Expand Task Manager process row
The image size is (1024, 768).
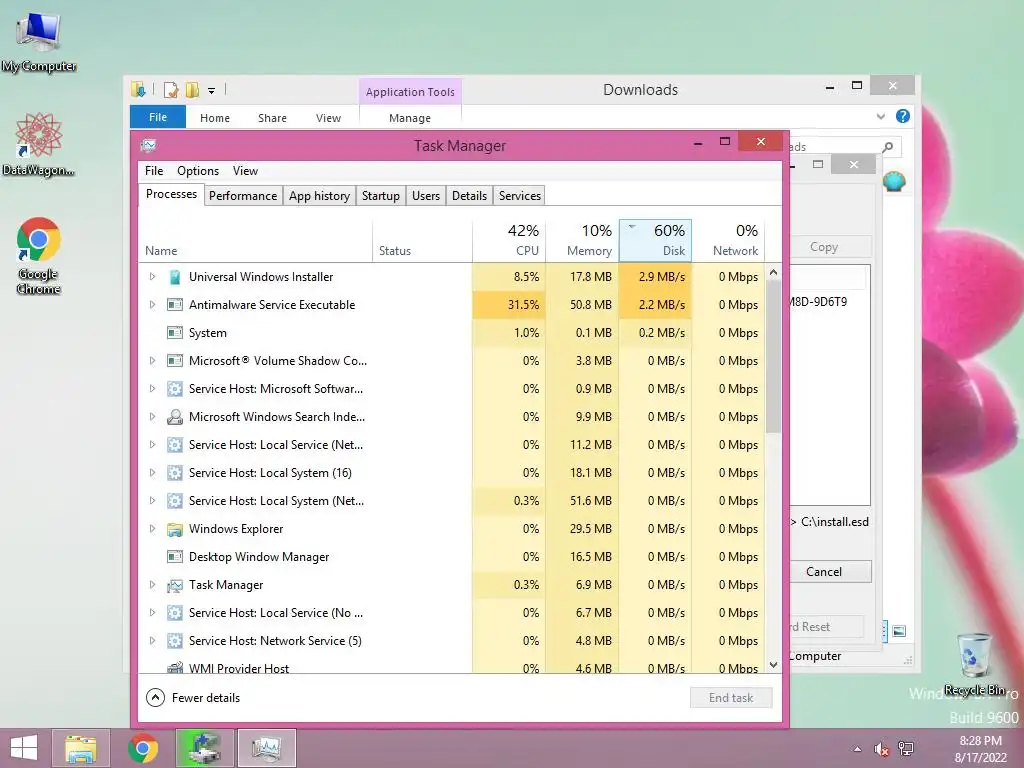[x=152, y=585]
